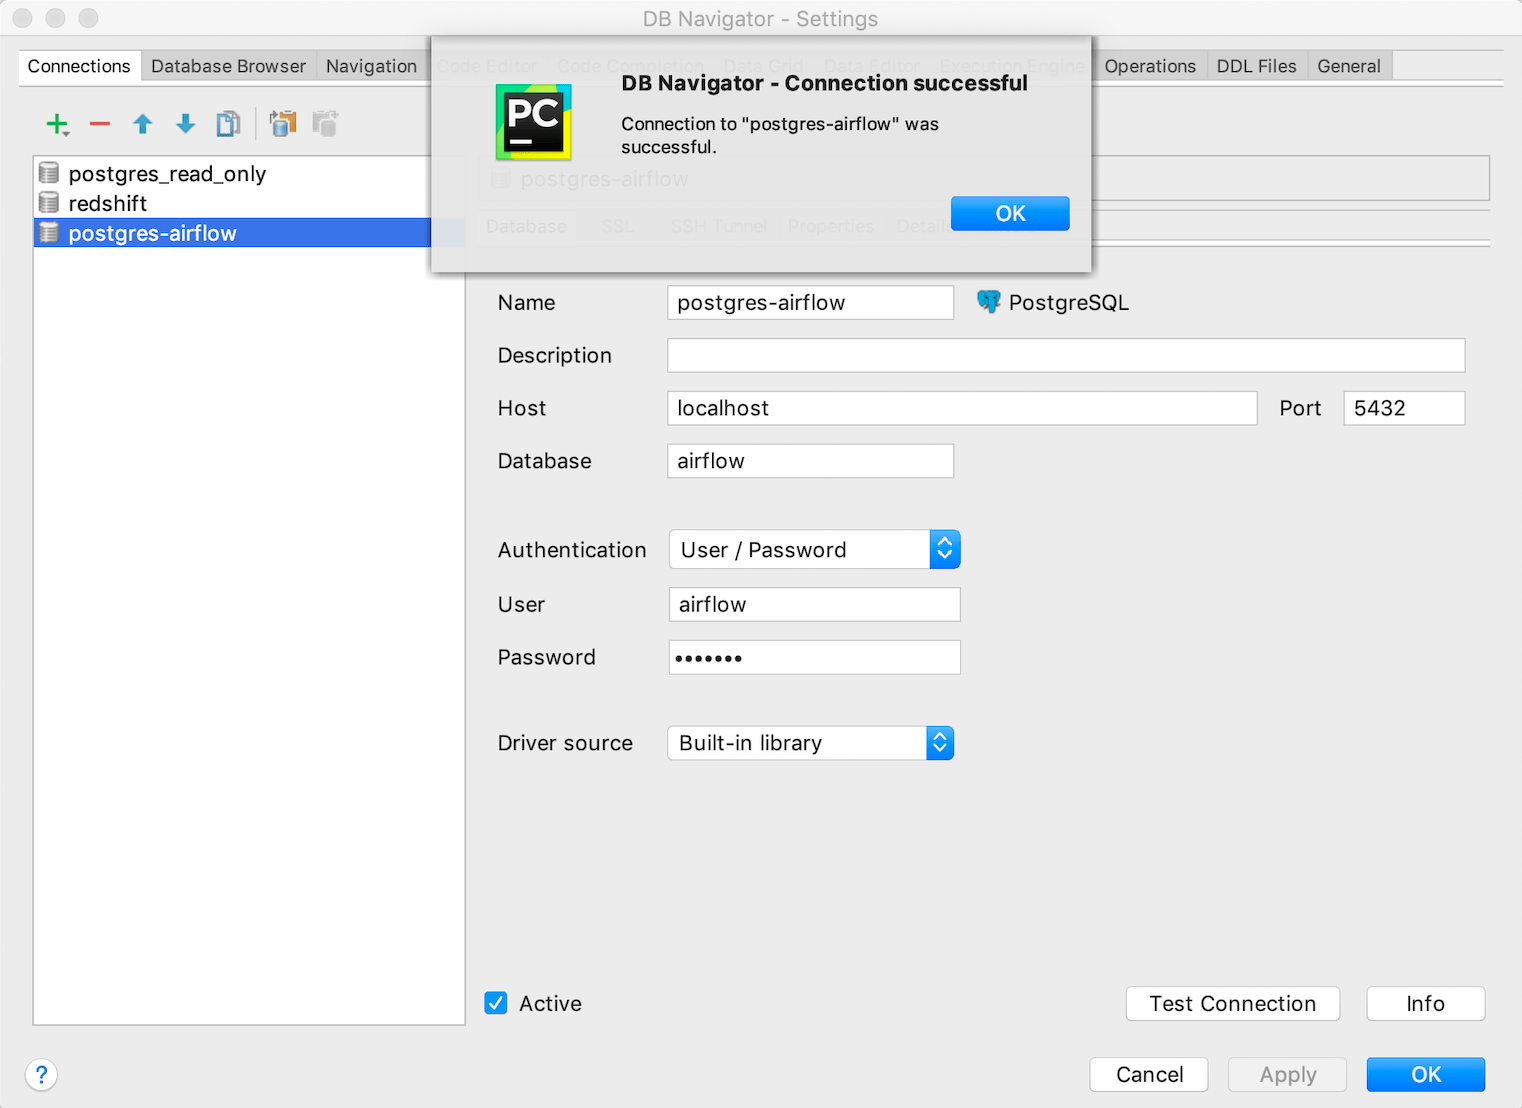
Task: Click the PyCharm logo in the dialog
Action: pyautogui.click(x=534, y=122)
